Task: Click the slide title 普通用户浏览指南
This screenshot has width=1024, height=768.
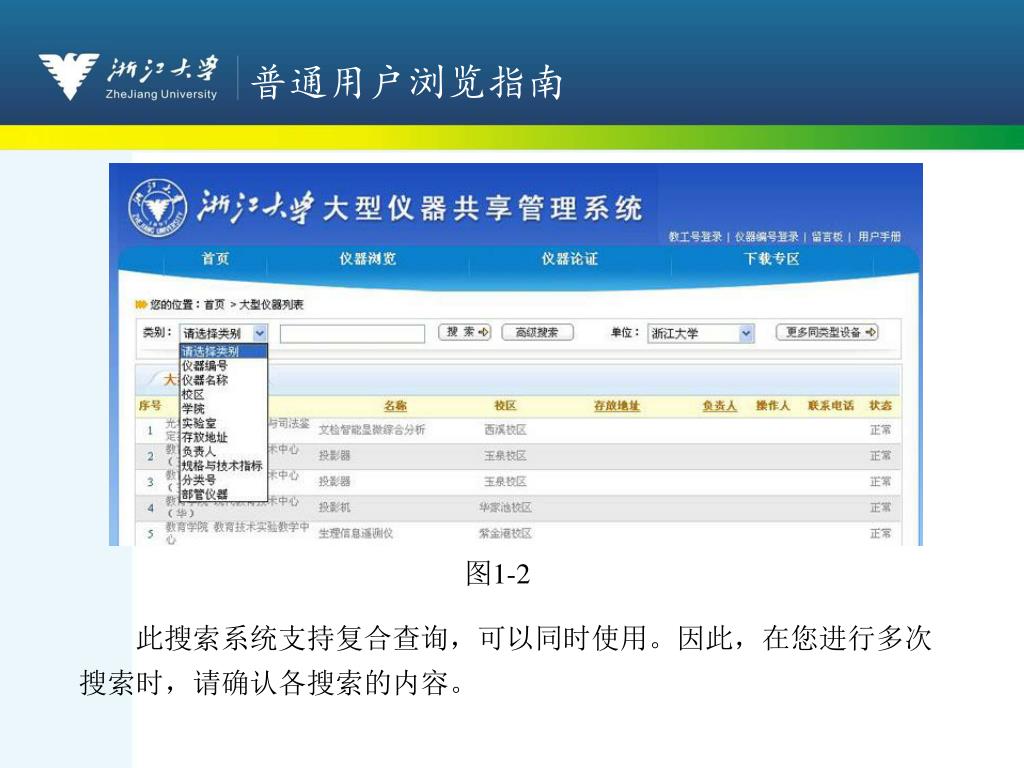Action: click(x=406, y=83)
